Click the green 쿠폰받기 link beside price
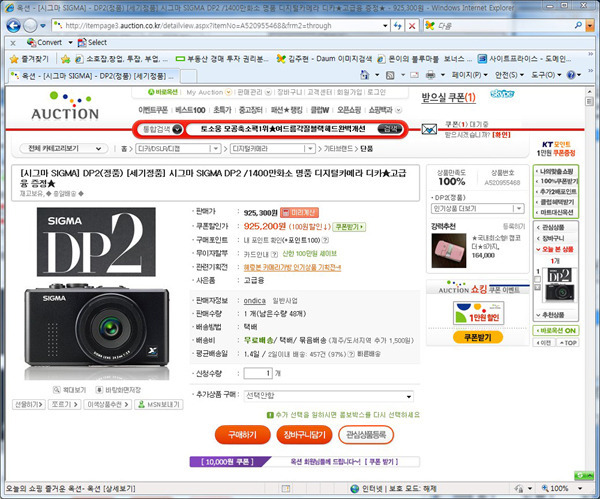The width and height of the screenshot is (600, 499). point(349,227)
